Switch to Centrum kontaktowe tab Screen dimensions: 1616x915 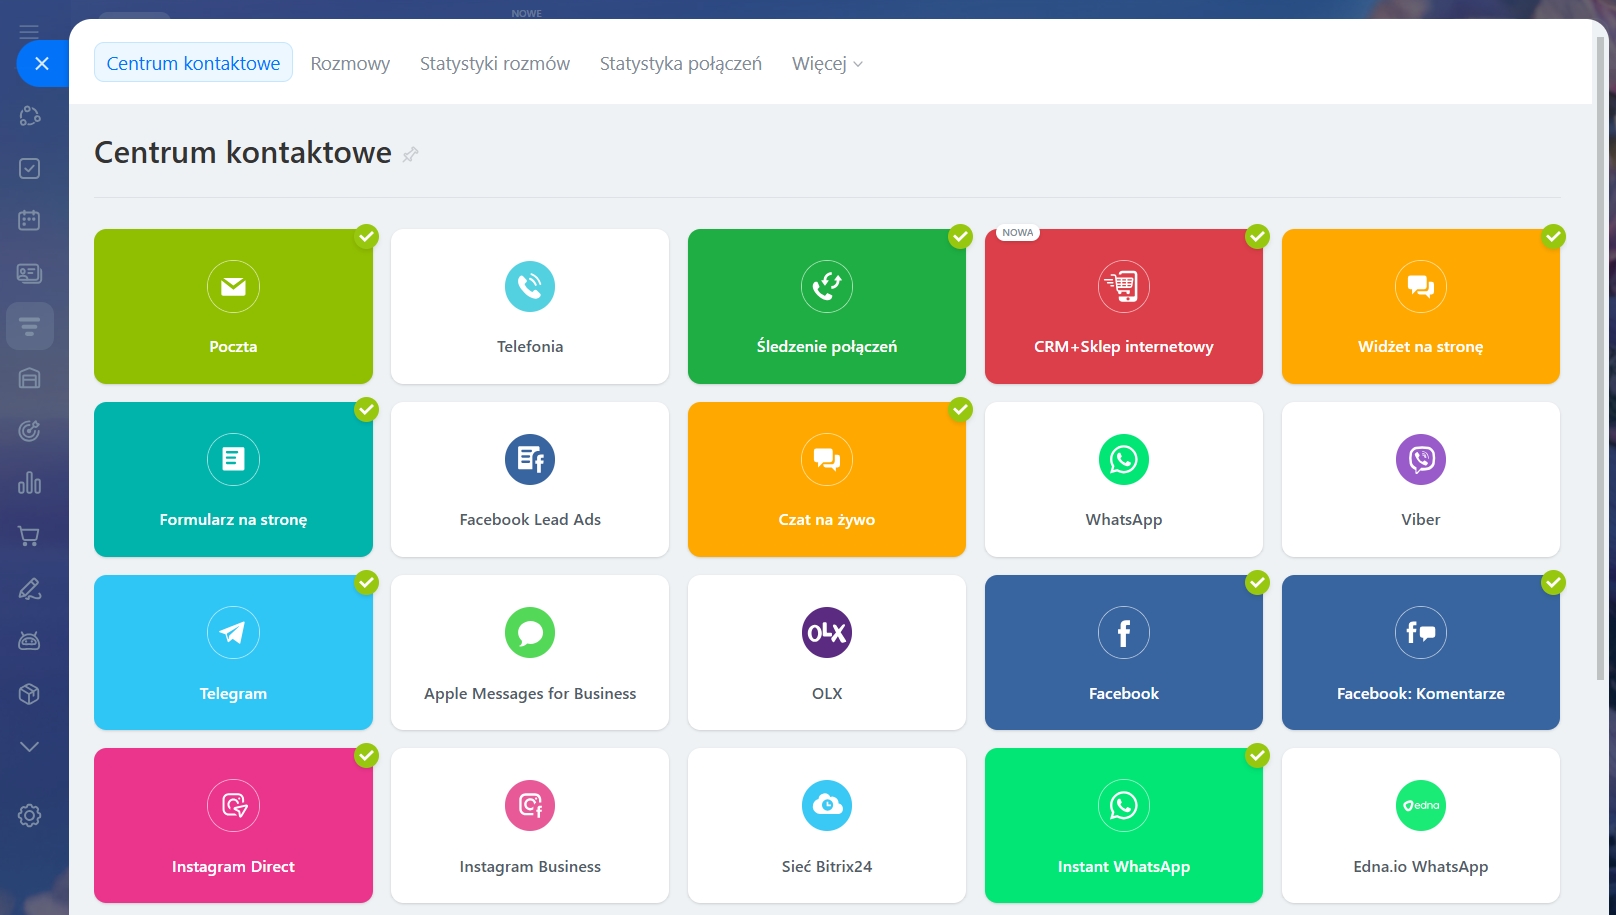193,62
